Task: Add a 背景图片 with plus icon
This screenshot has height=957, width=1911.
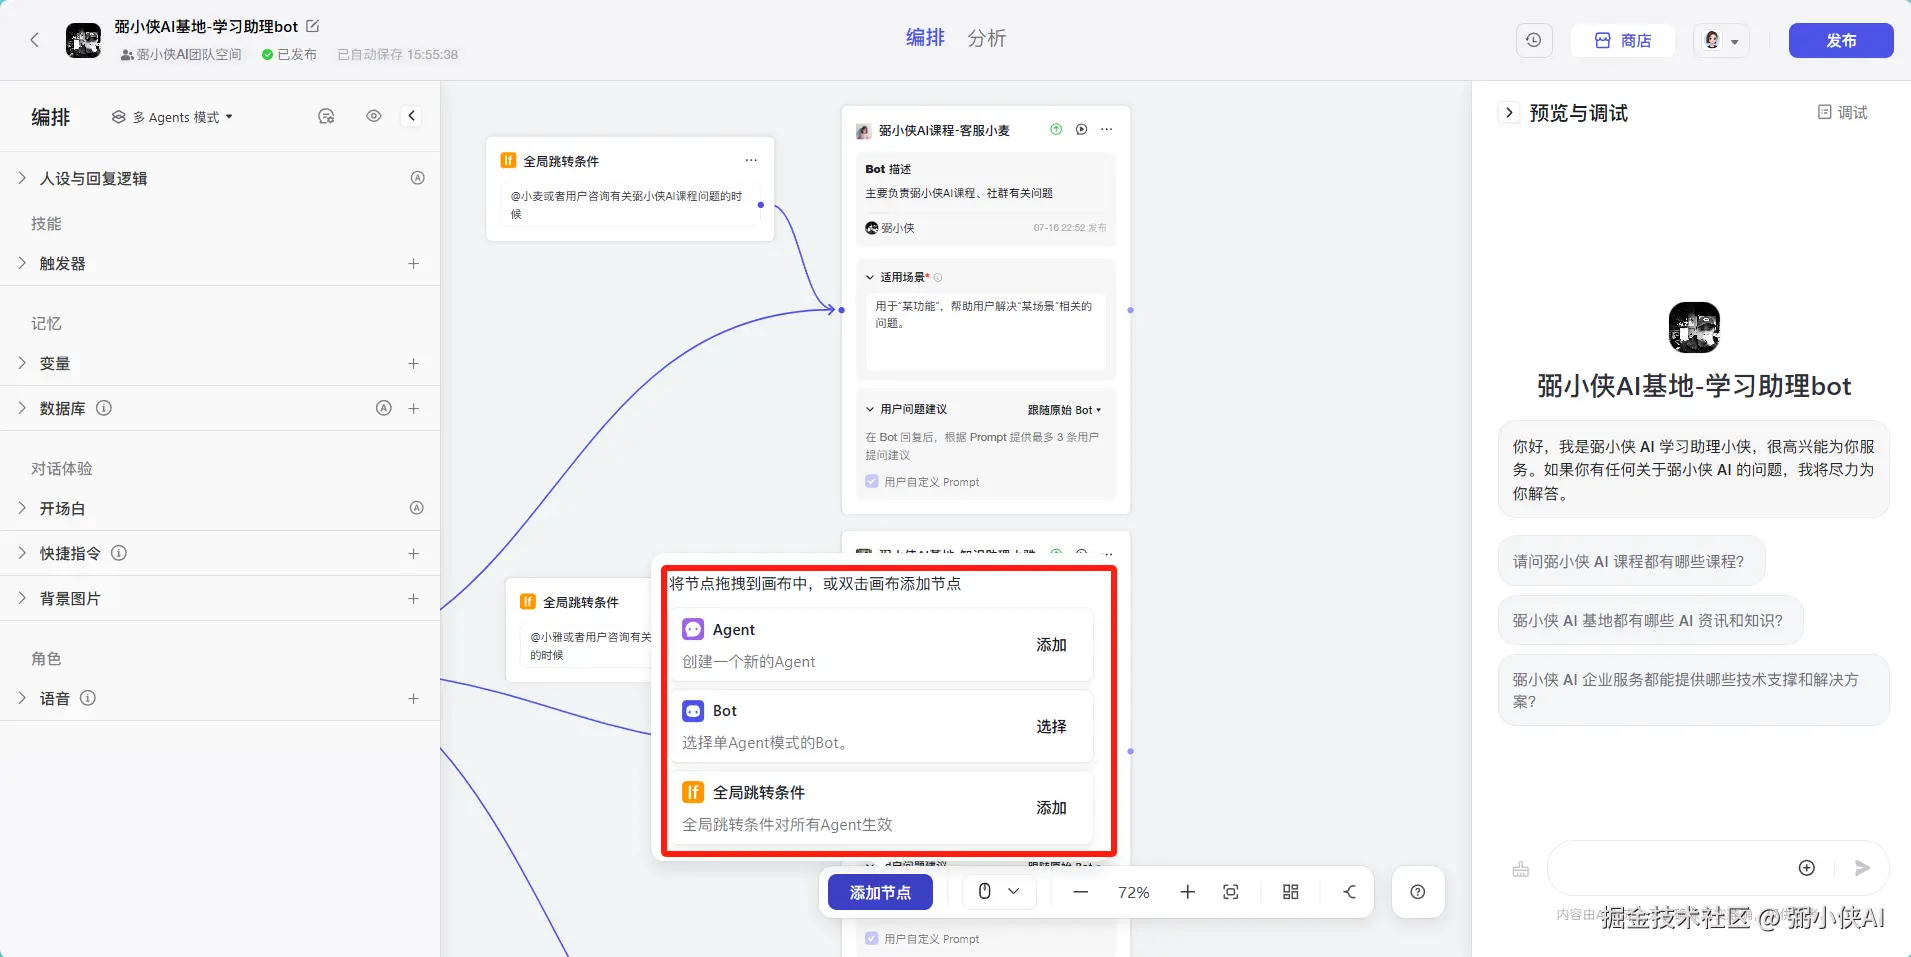Action: (413, 599)
